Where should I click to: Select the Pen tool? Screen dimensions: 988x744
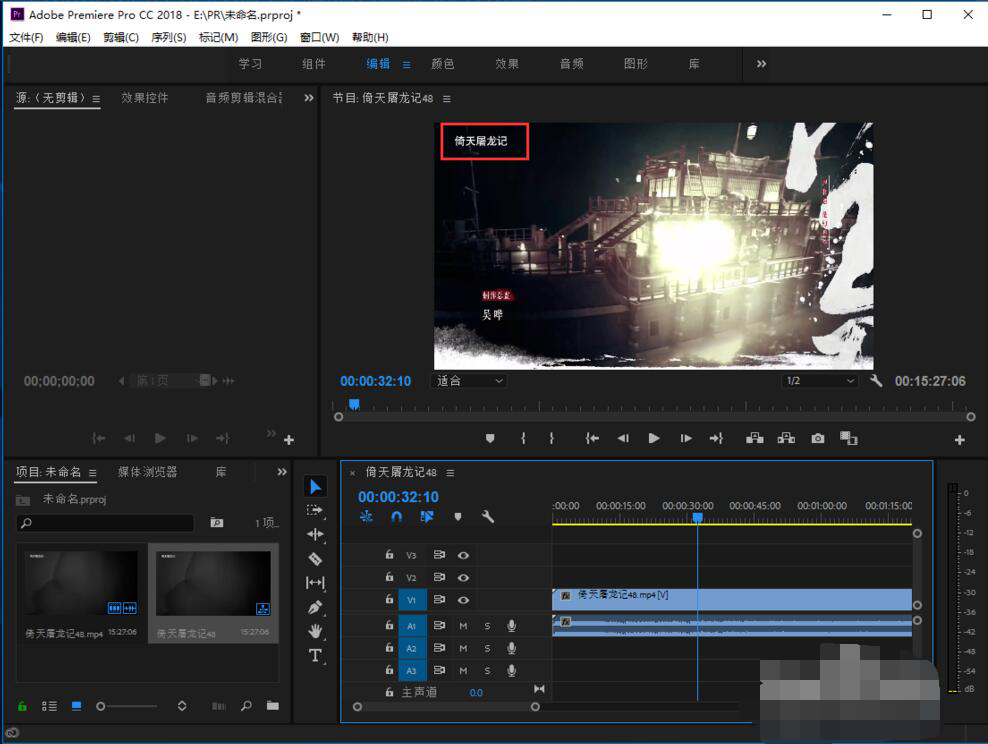pos(315,606)
